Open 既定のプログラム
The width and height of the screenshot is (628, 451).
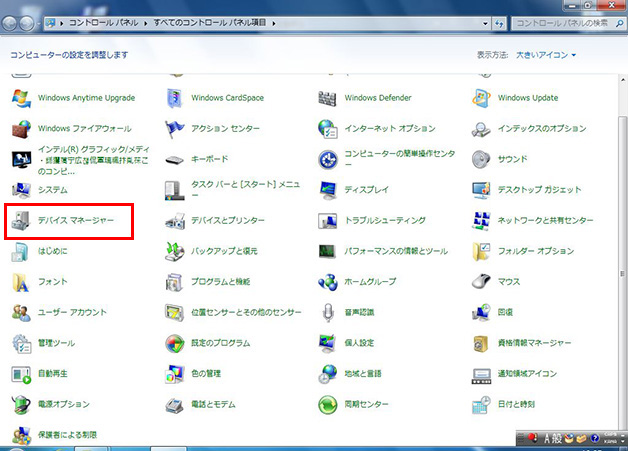(x=207, y=343)
